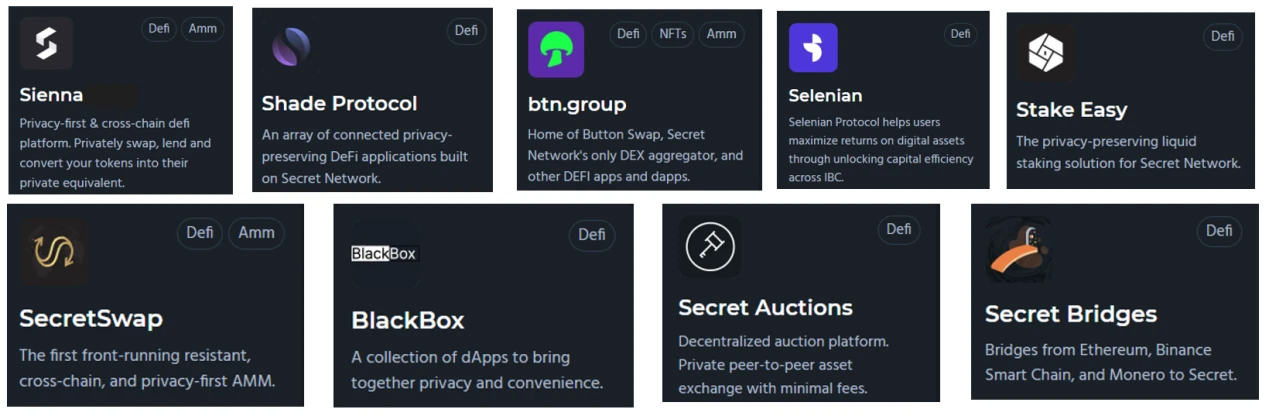This screenshot has width=1269, height=416.
Task: Select the Shade Protocol sphere icon
Action: click(291, 47)
